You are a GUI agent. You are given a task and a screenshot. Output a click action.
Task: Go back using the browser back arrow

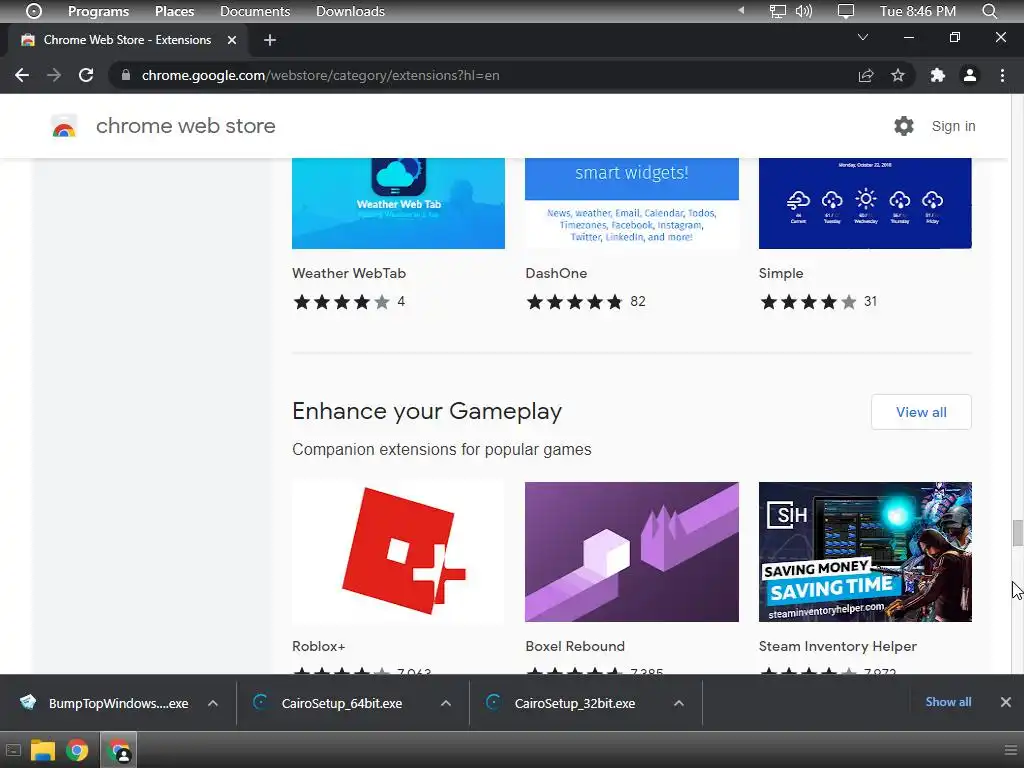(22, 75)
